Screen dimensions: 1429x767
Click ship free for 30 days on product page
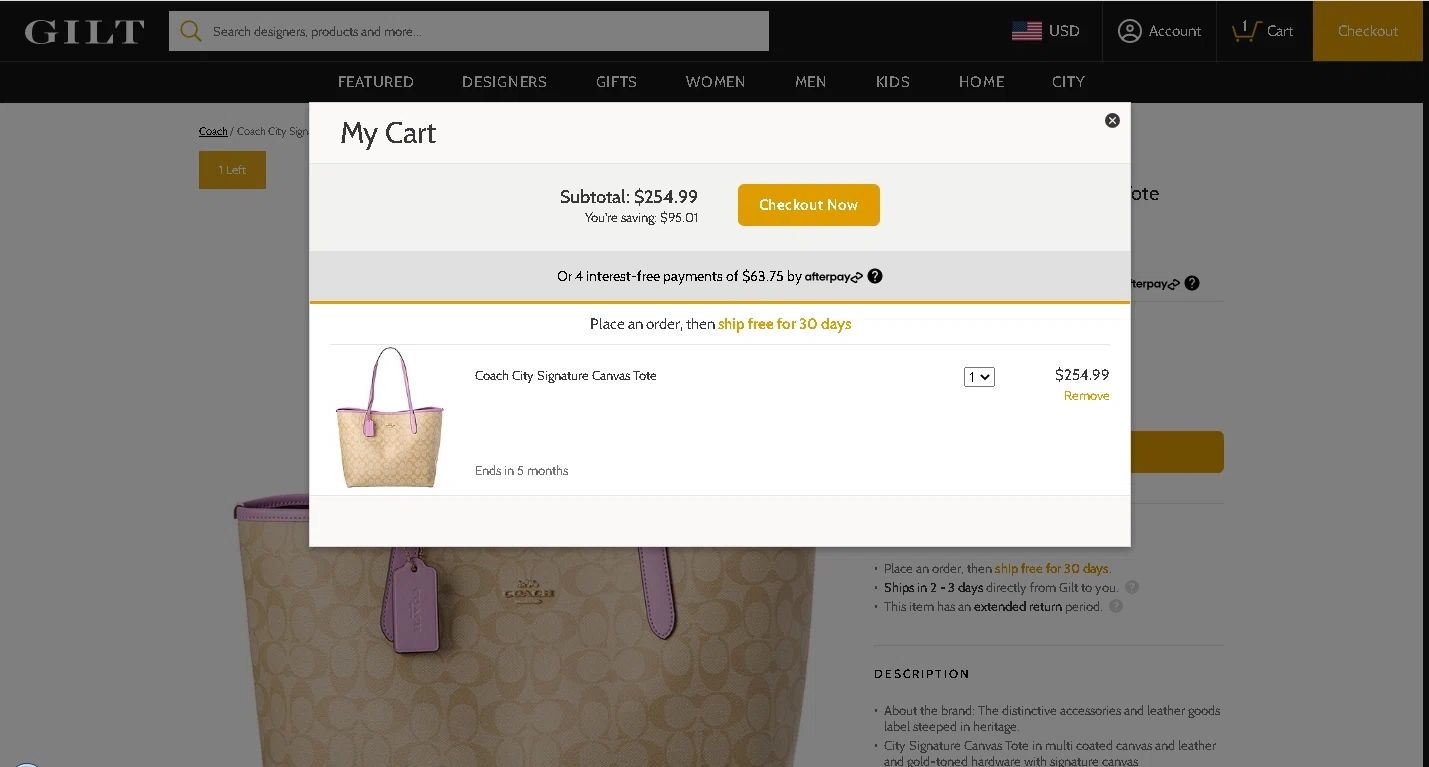pyautogui.click(x=1051, y=568)
